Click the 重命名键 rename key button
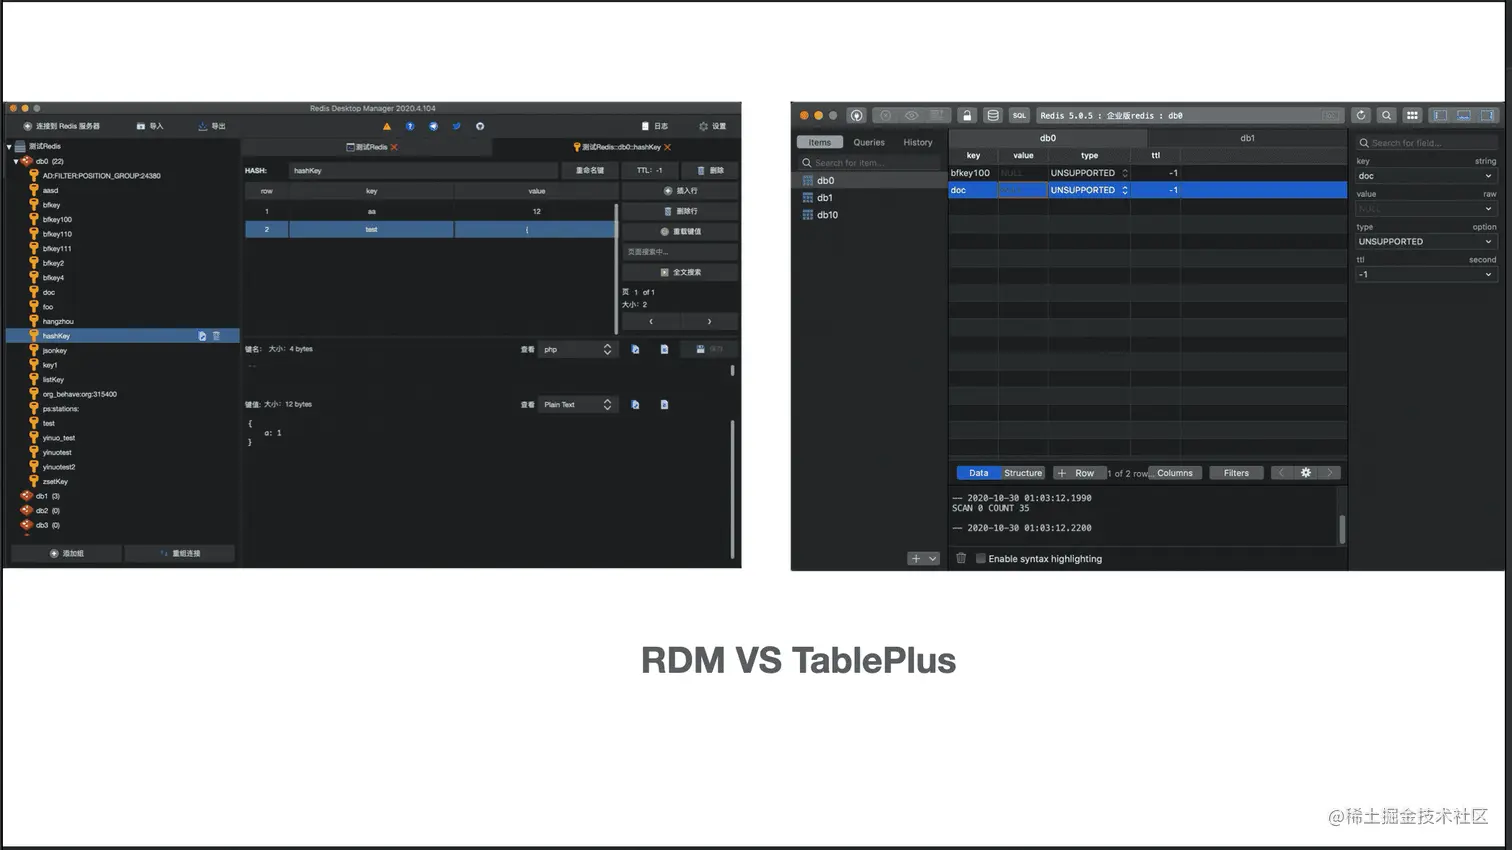 (590, 170)
